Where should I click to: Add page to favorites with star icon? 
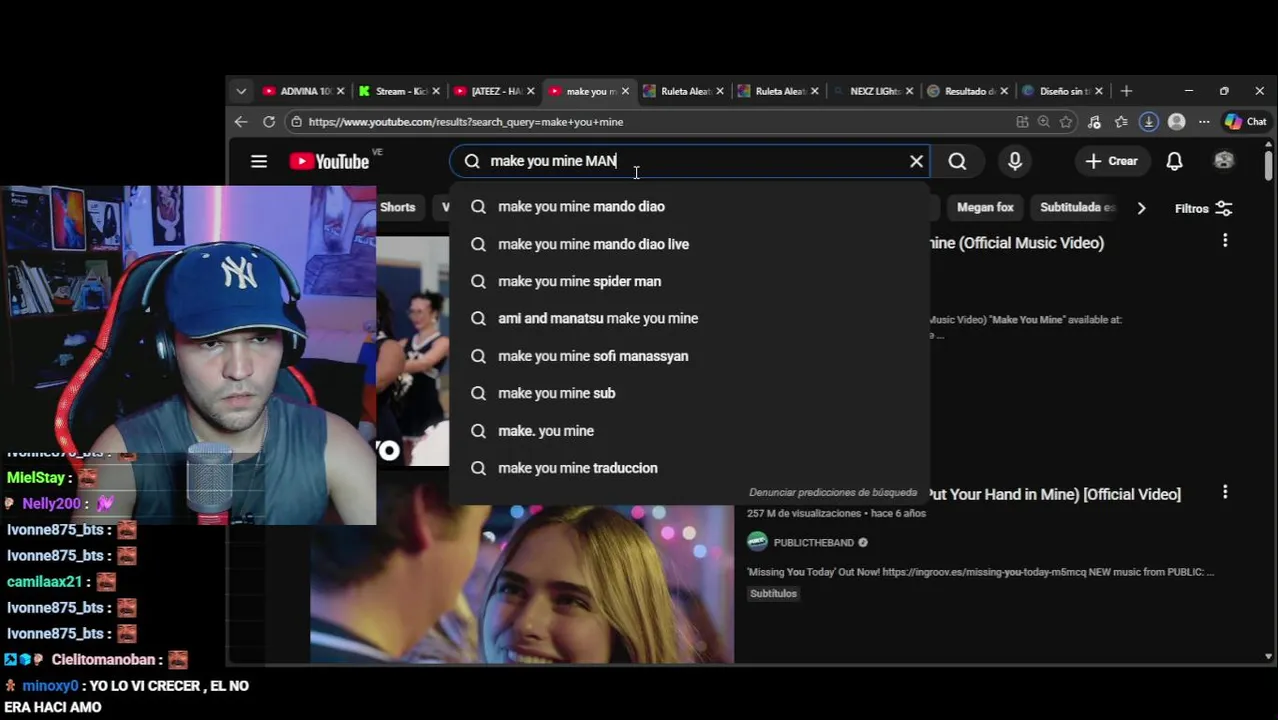[x=1066, y=122]
